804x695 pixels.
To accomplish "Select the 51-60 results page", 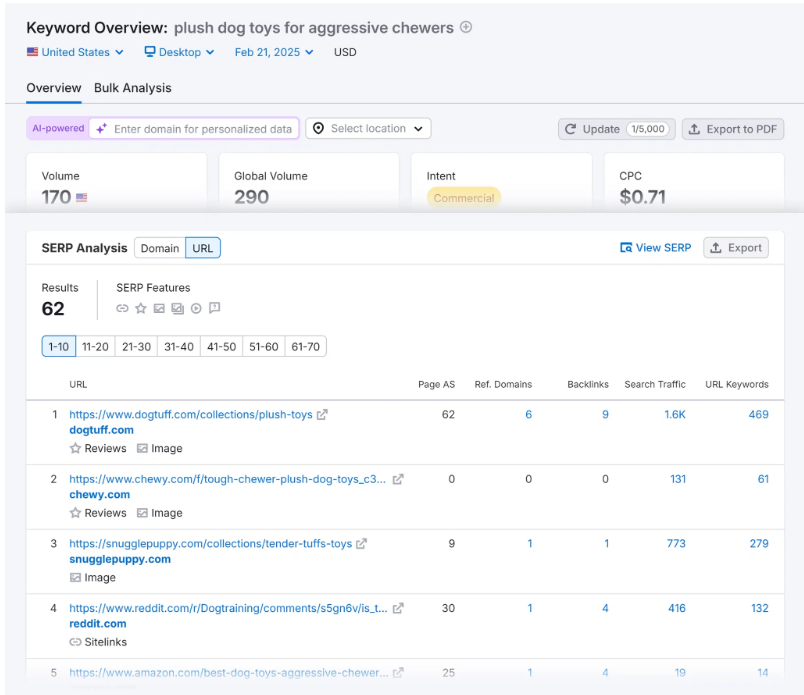I will 264,347.
